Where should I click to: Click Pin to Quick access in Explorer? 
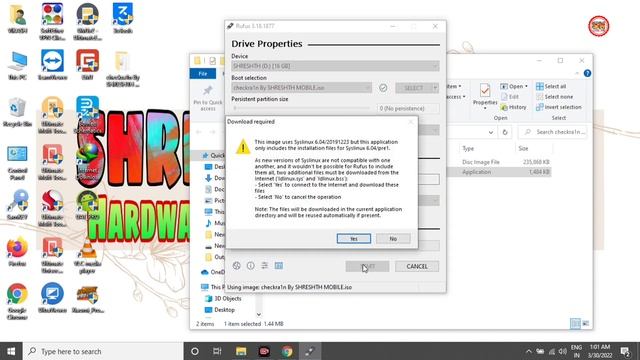pyautogui.click(x=208, y=98)
